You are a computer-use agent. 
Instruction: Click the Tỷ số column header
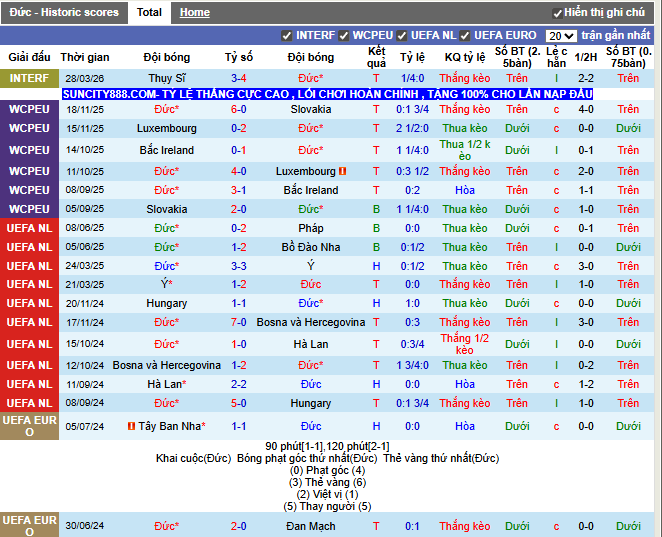(239, 57)
